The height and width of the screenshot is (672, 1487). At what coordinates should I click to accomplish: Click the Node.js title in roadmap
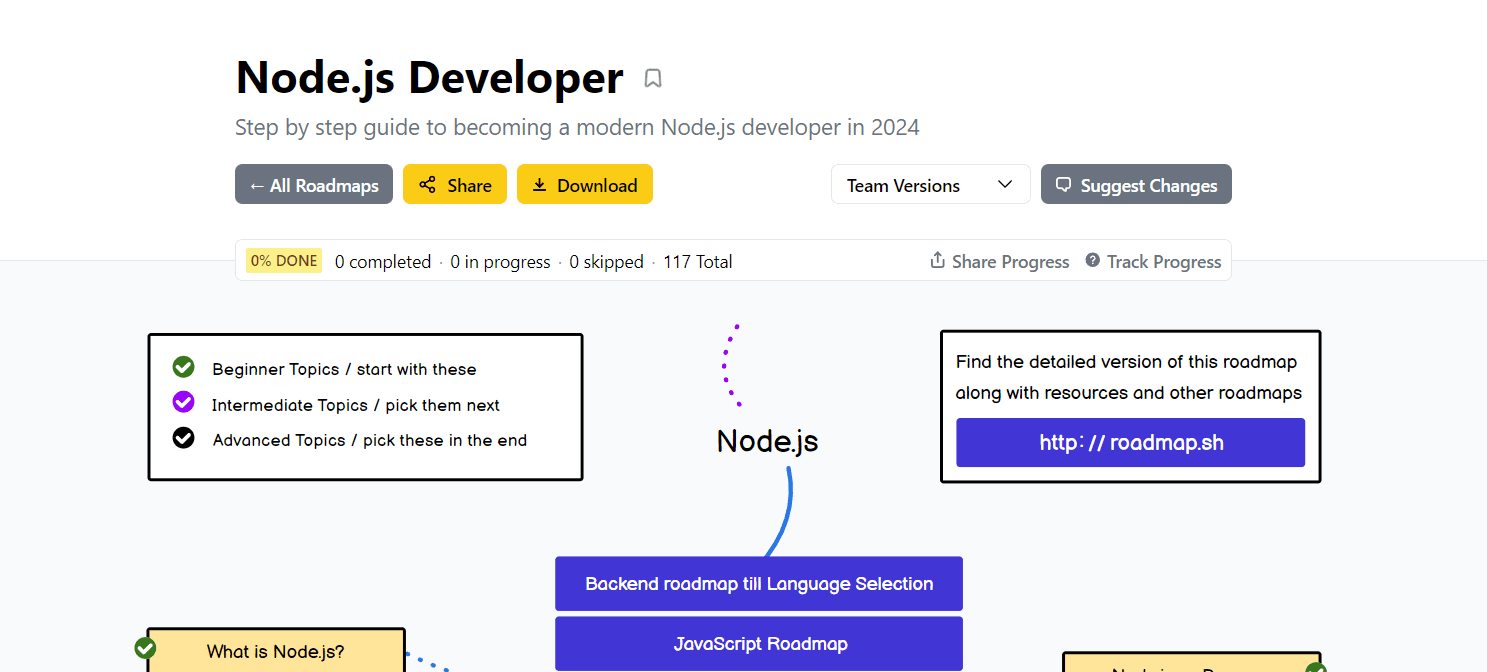coord(767,441)
